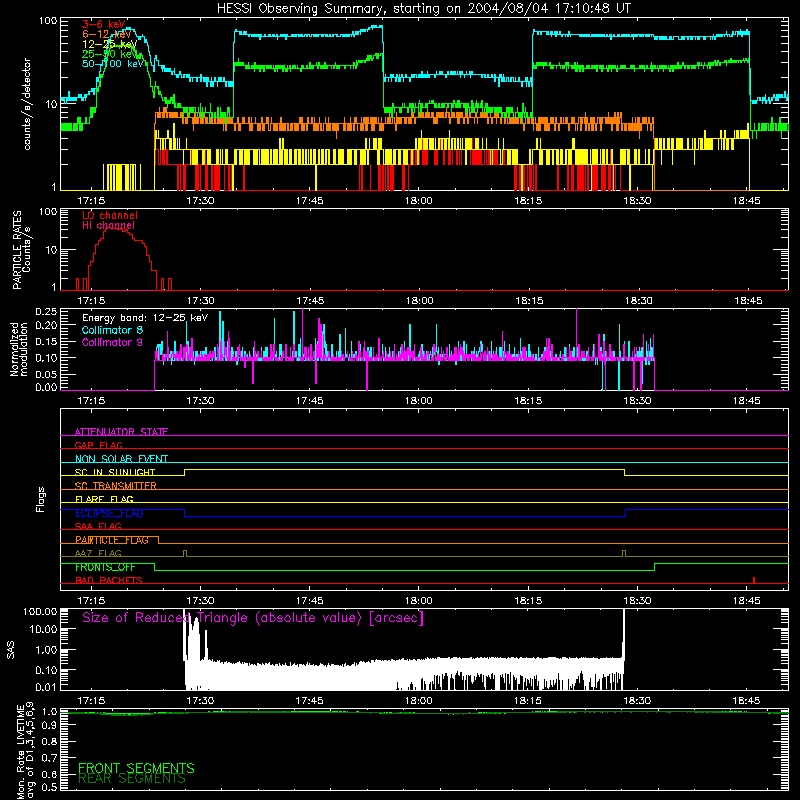Click the Normalized modulation axis label
The width and height of the screenshot is (800, 800).
pyautogui.click(x=19, y=349)
